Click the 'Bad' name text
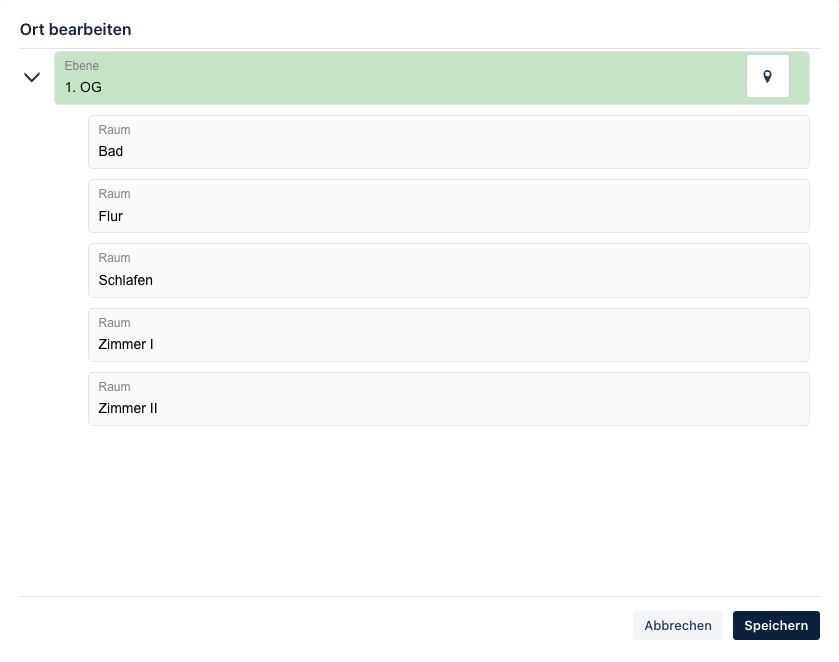Screen dimensions: 839x662 (x=111, y=151)
